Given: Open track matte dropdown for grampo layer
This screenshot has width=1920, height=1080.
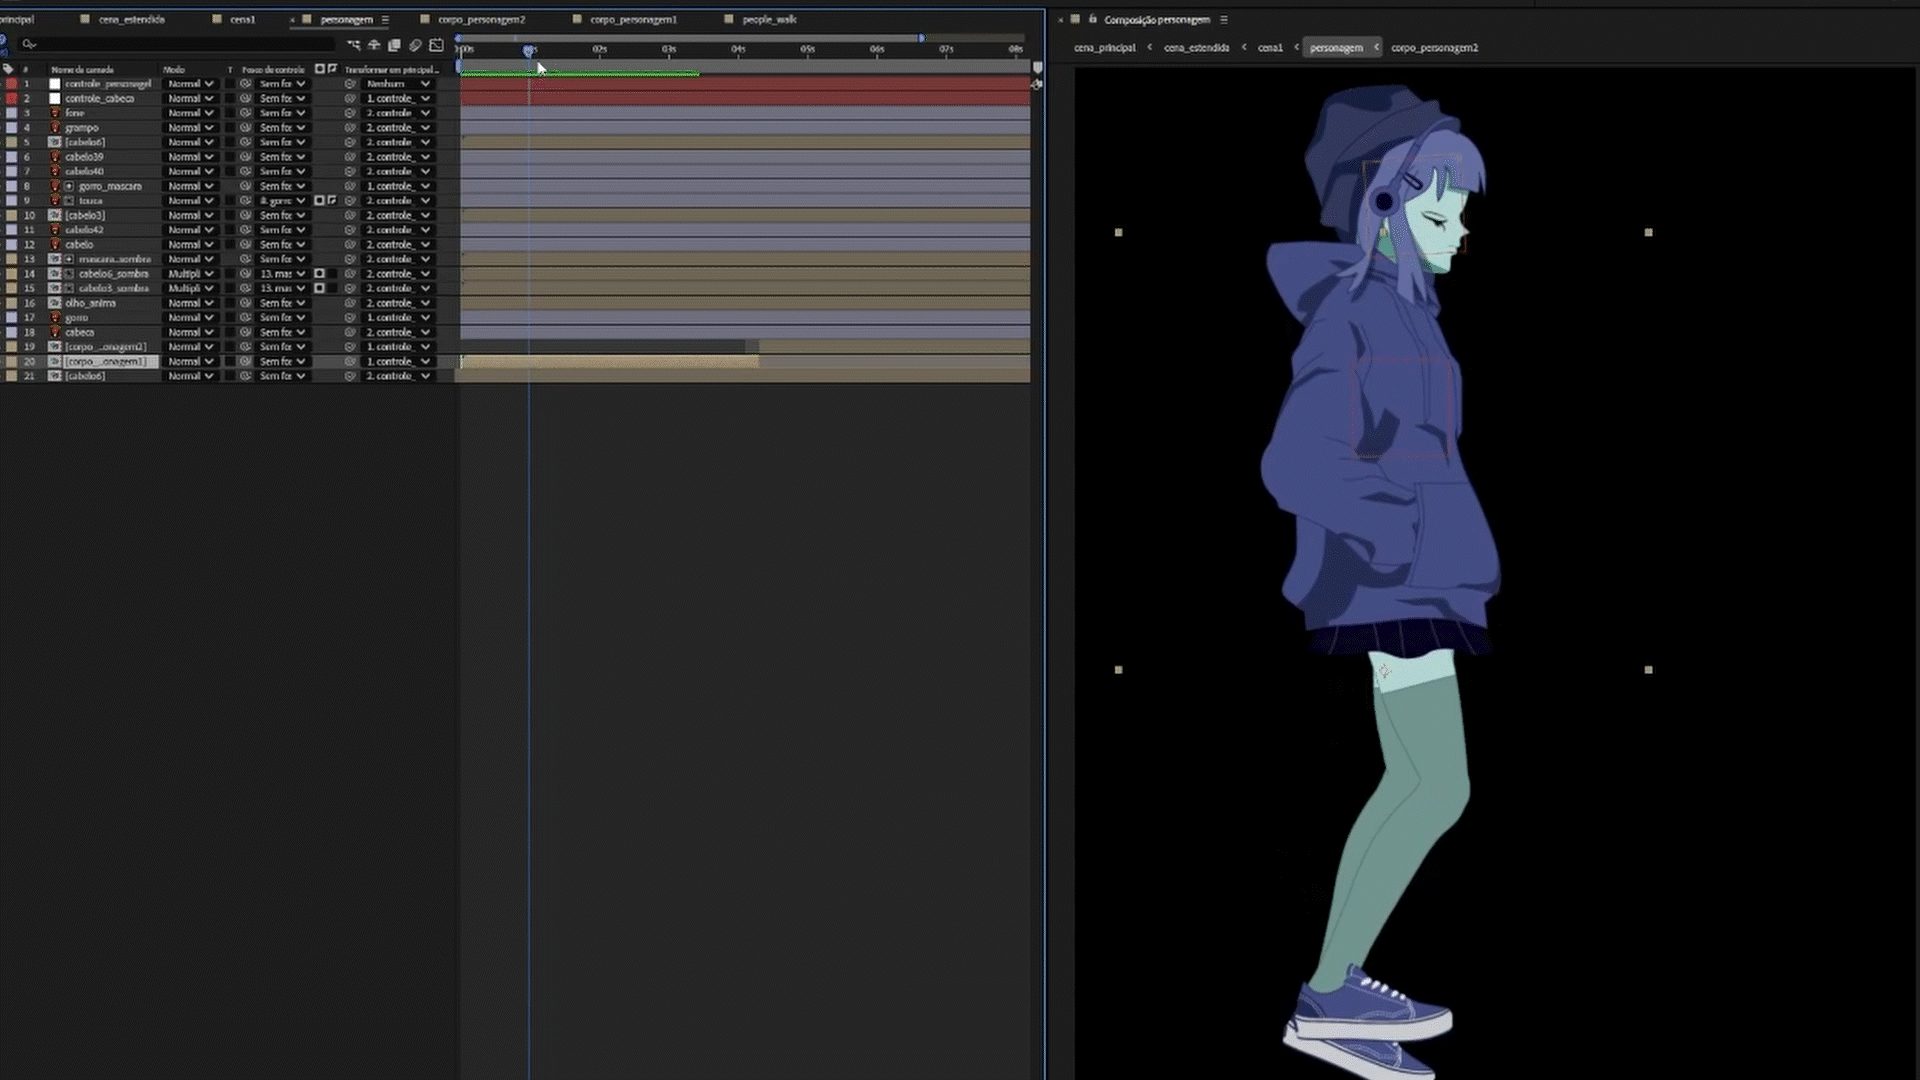Looking at the screenshot, I should pos(283,127).
